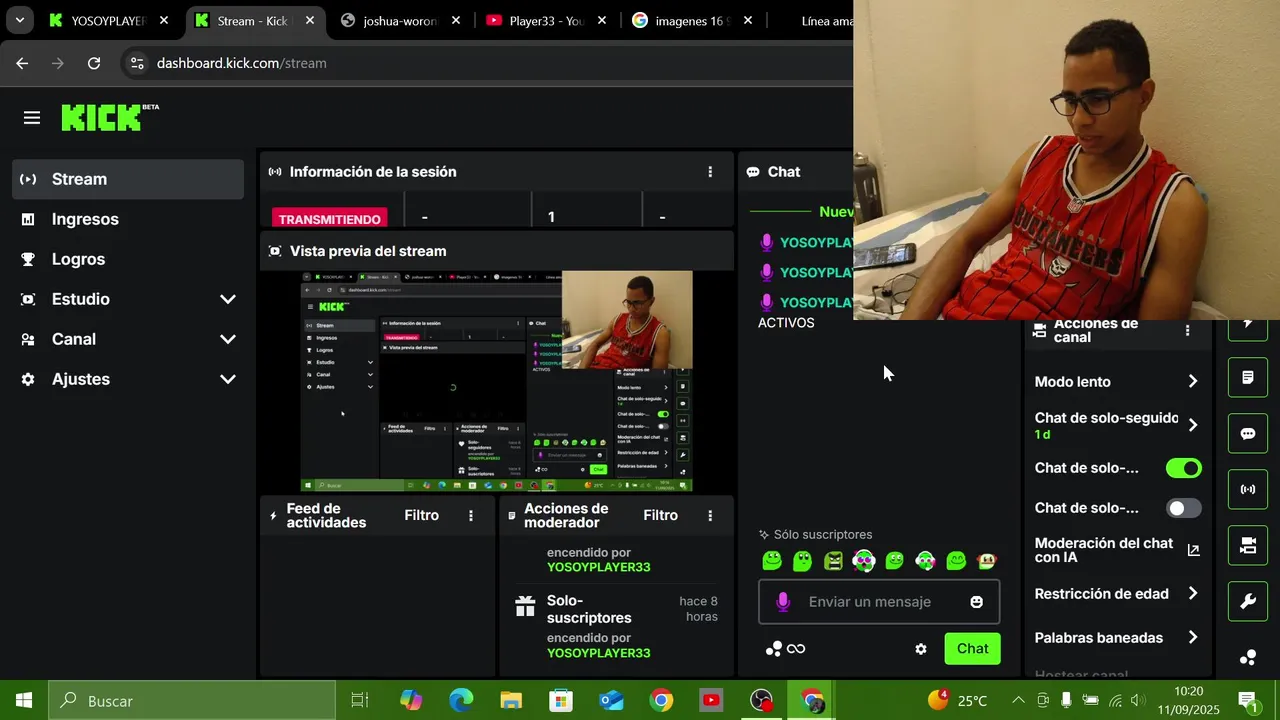Open the browser tab search dropdown arrow
Viewport: 1280px width, 720px height.
(x=19, y=20)
